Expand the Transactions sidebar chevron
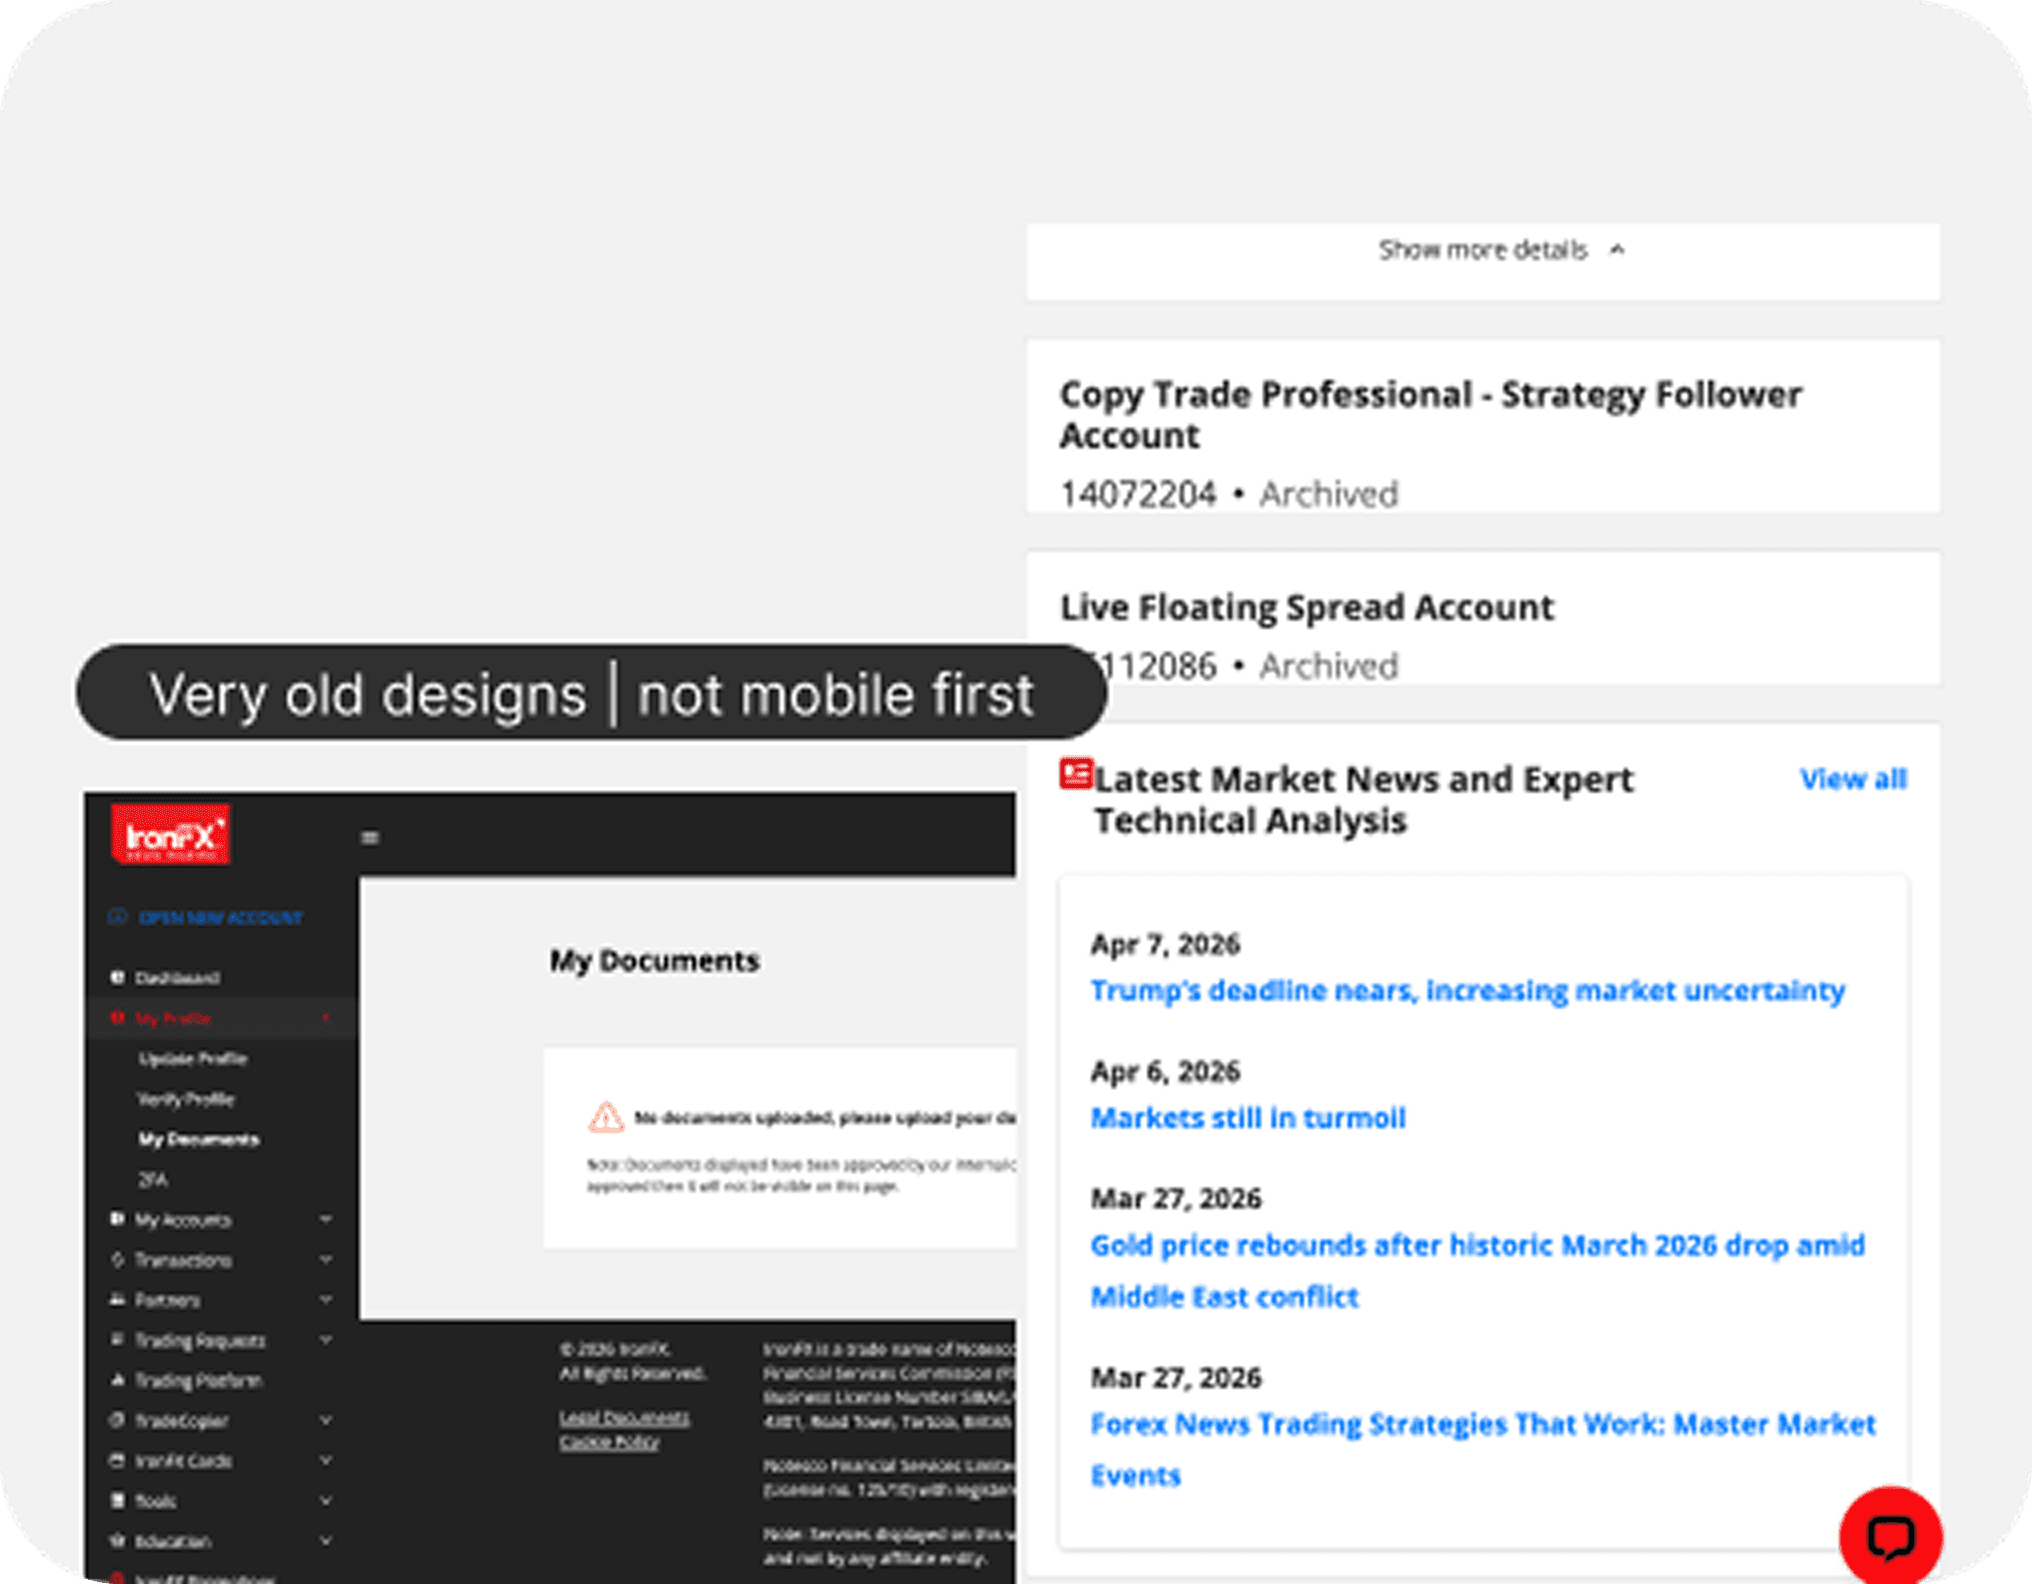Screen dimensions: 2032x1584 point(326,1259)
